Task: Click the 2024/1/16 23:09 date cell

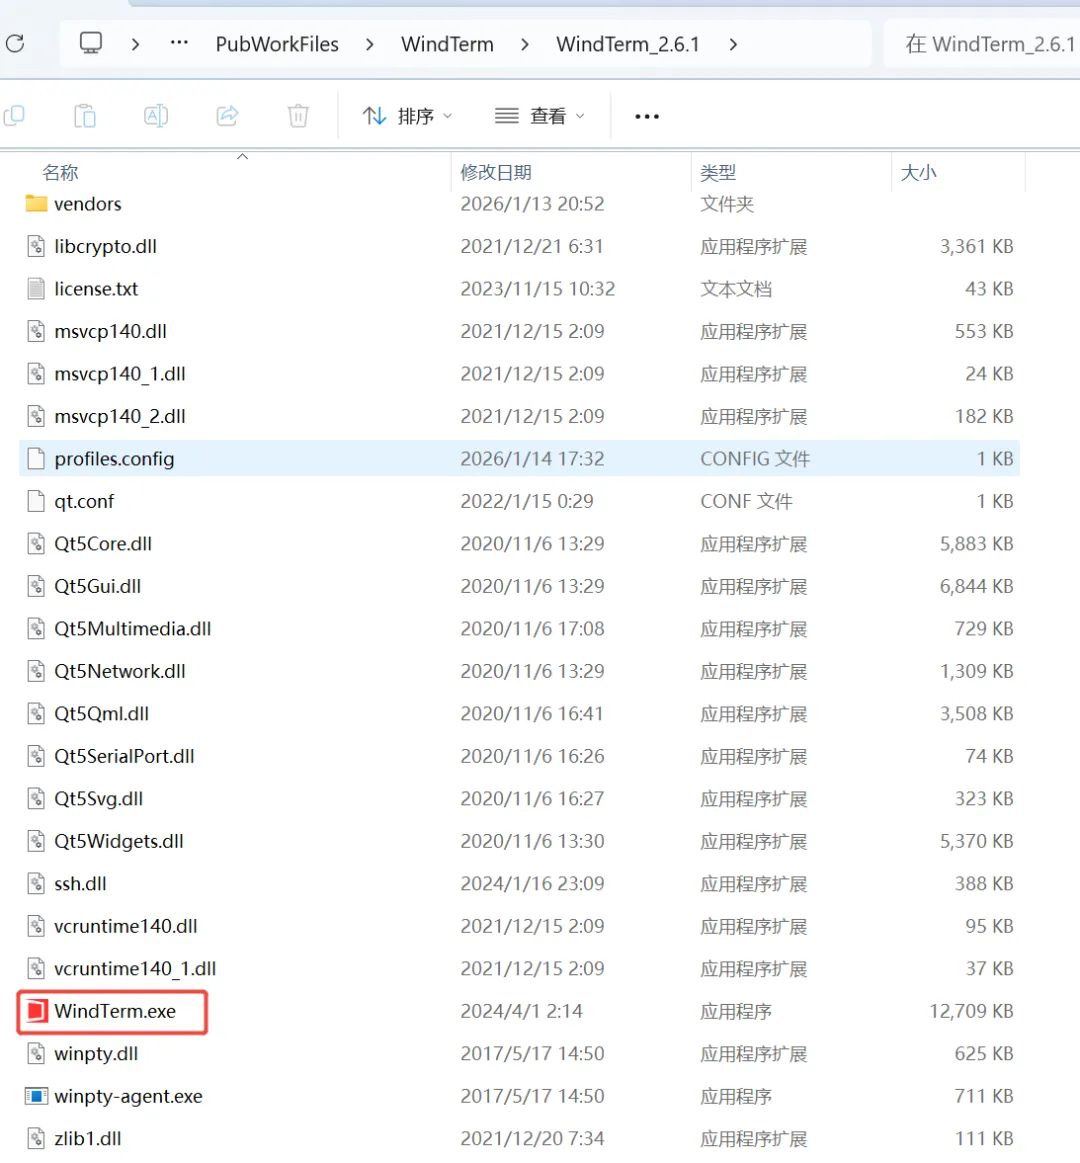Action: click(x=532, y=883)
